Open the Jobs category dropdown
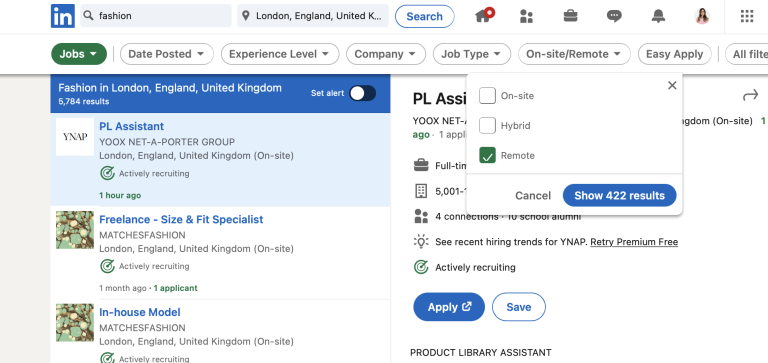The width and height of the screenshot is (768, 363). pos(79,54)
